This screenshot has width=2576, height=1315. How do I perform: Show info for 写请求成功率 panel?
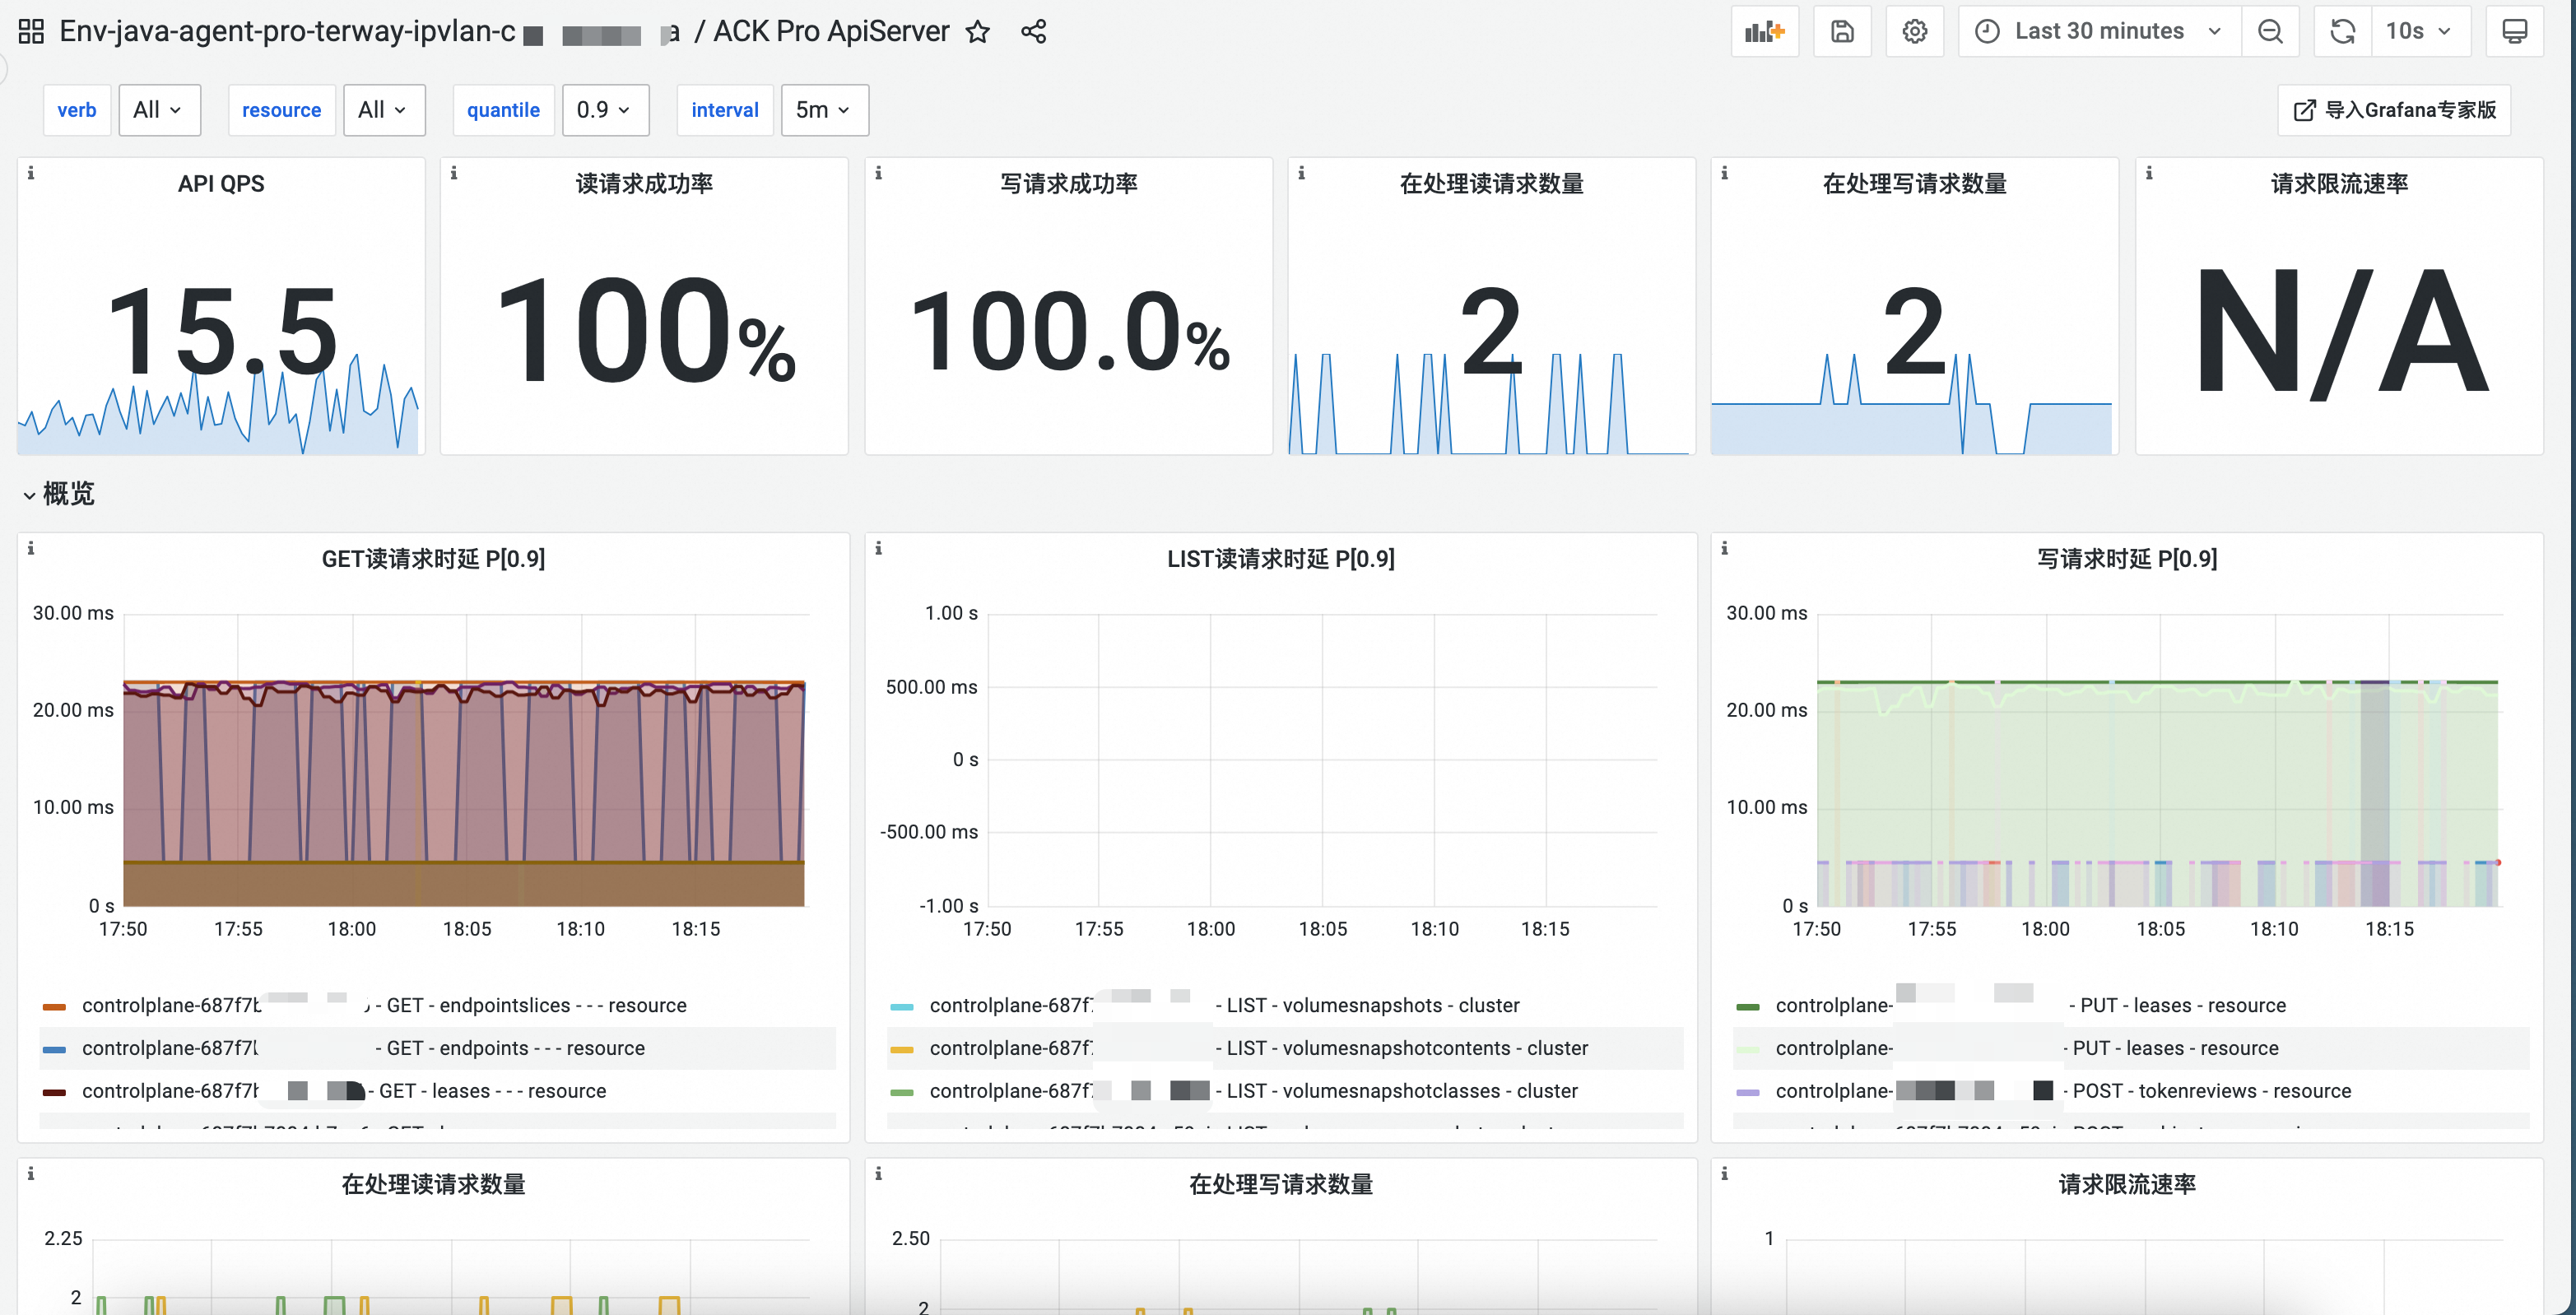click(x=878, y=173)
